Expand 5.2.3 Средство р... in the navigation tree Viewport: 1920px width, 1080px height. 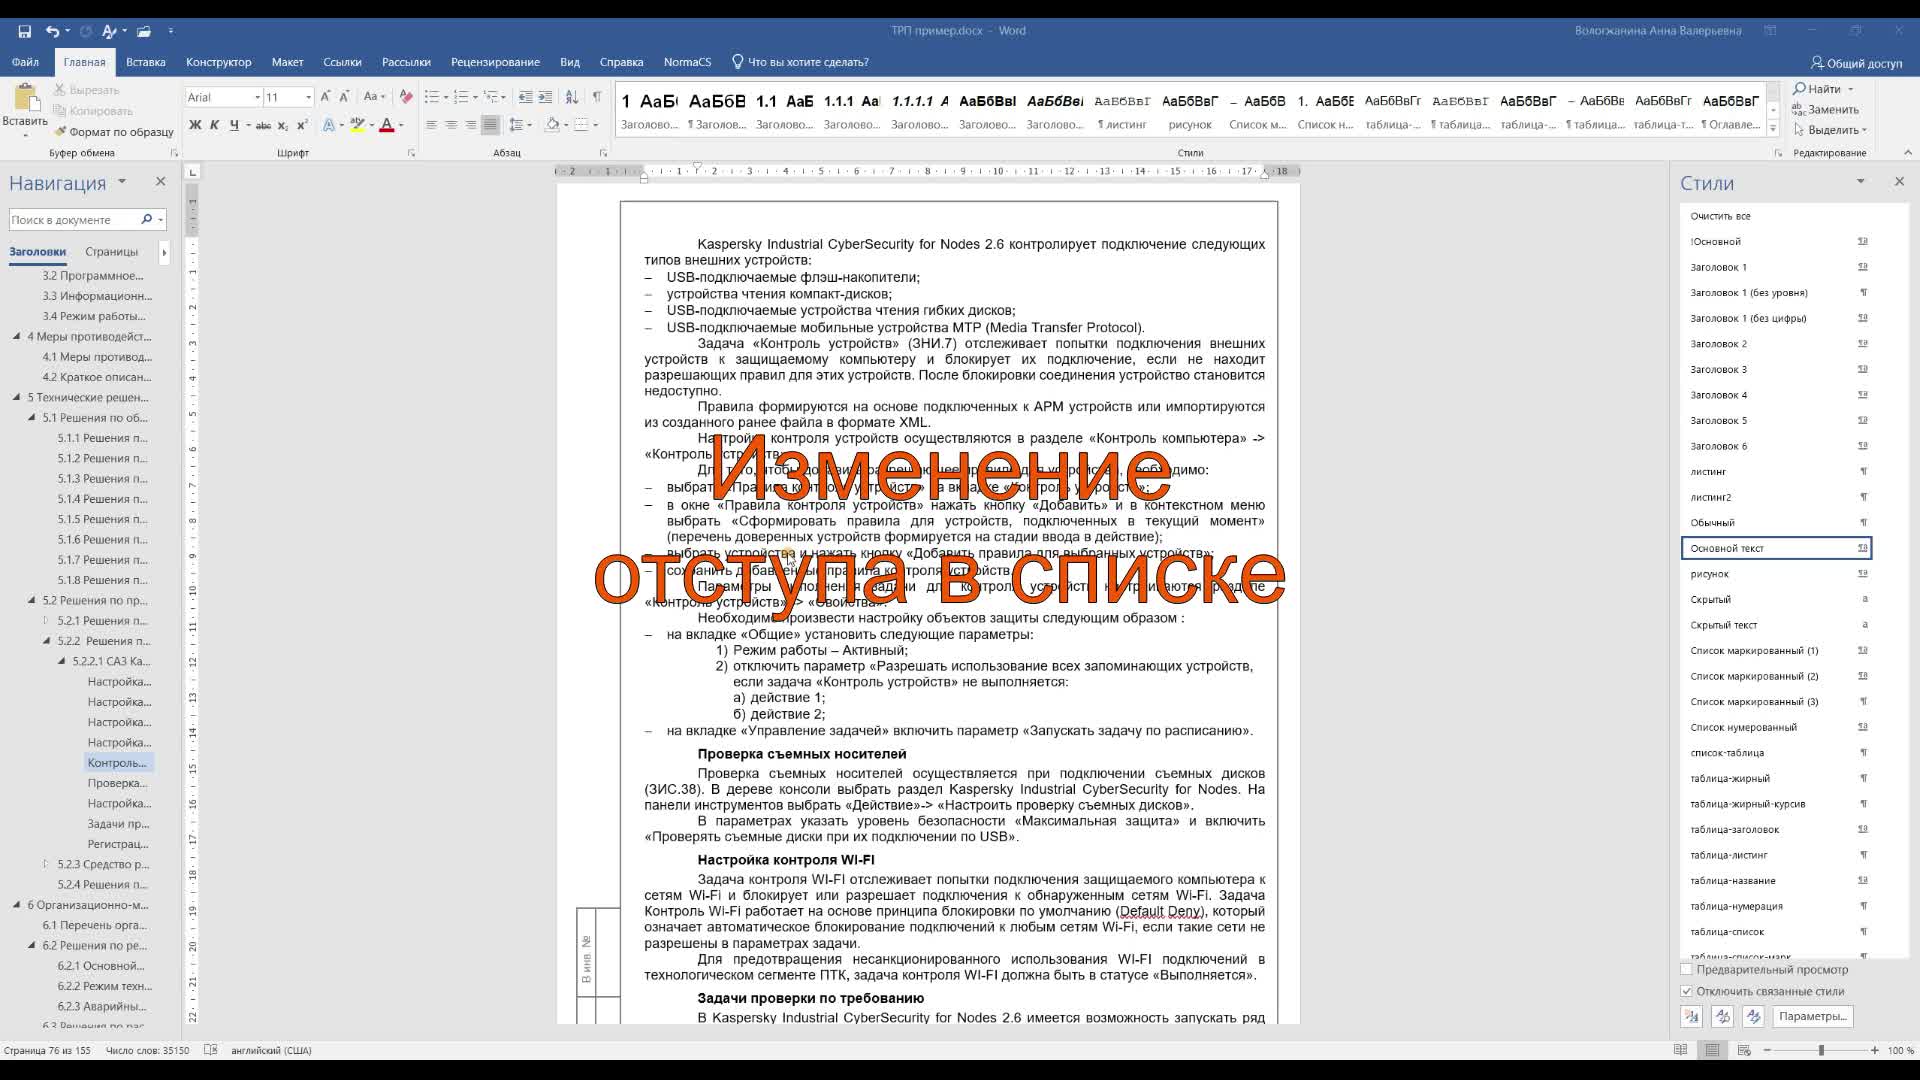[x=46, y=864]
